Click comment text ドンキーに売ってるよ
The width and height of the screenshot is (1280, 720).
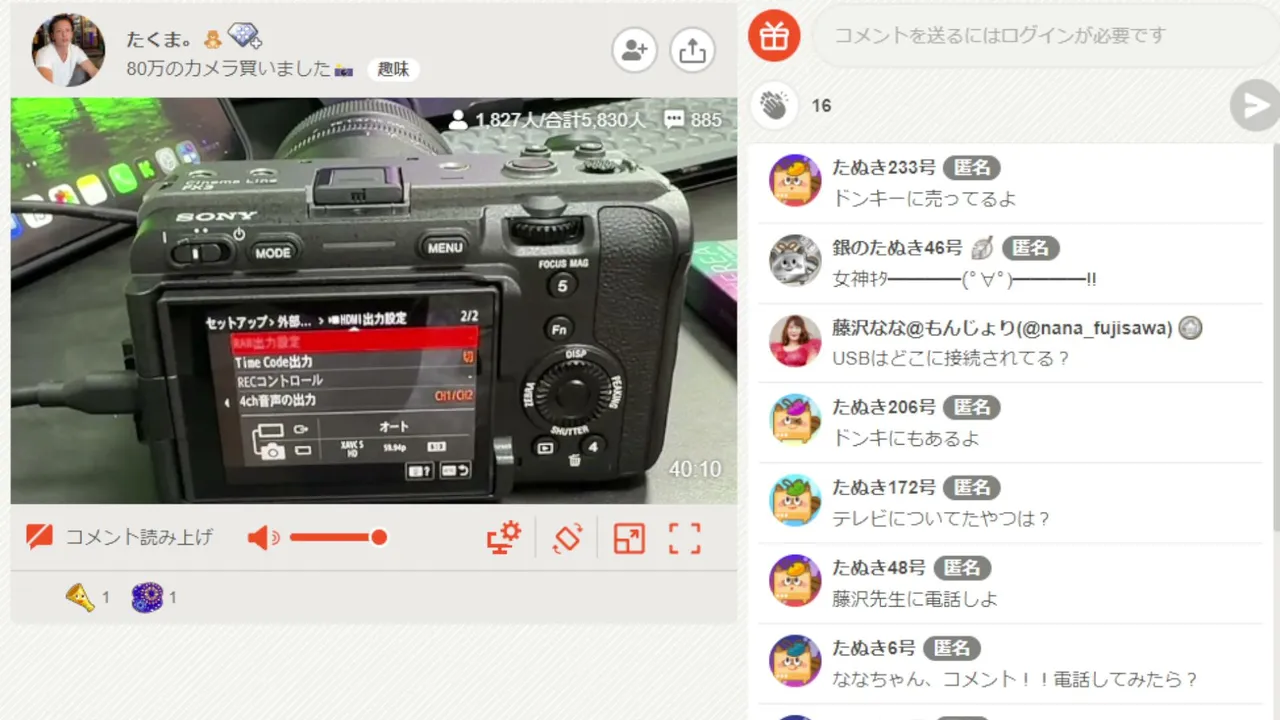coord(925,198)
